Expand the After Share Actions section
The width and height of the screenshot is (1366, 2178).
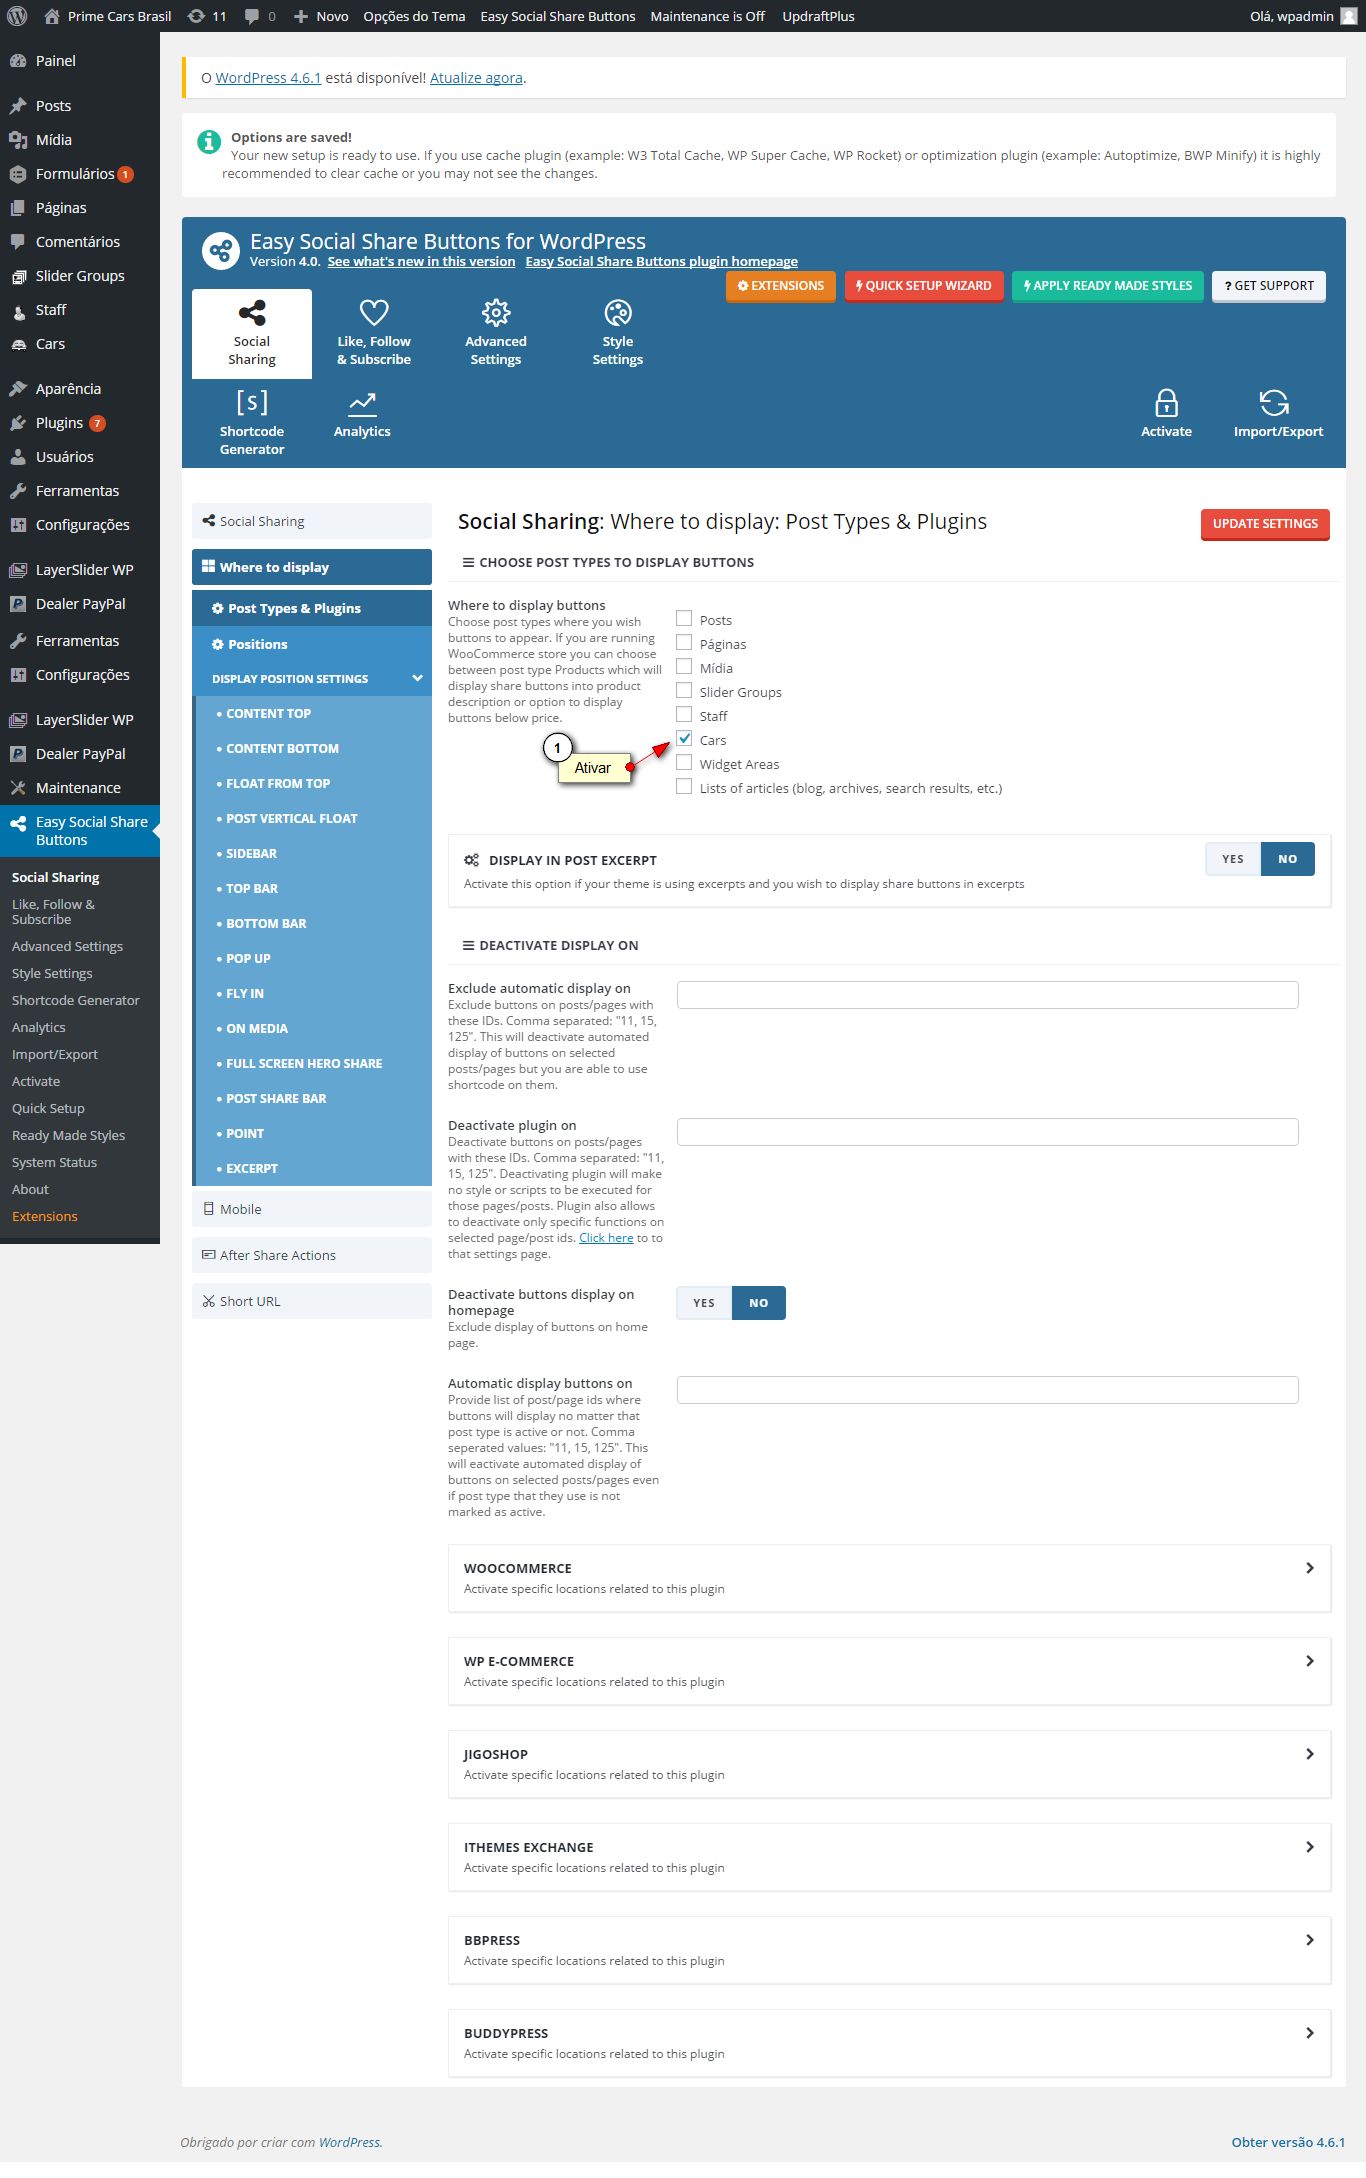coord(312,1255)
